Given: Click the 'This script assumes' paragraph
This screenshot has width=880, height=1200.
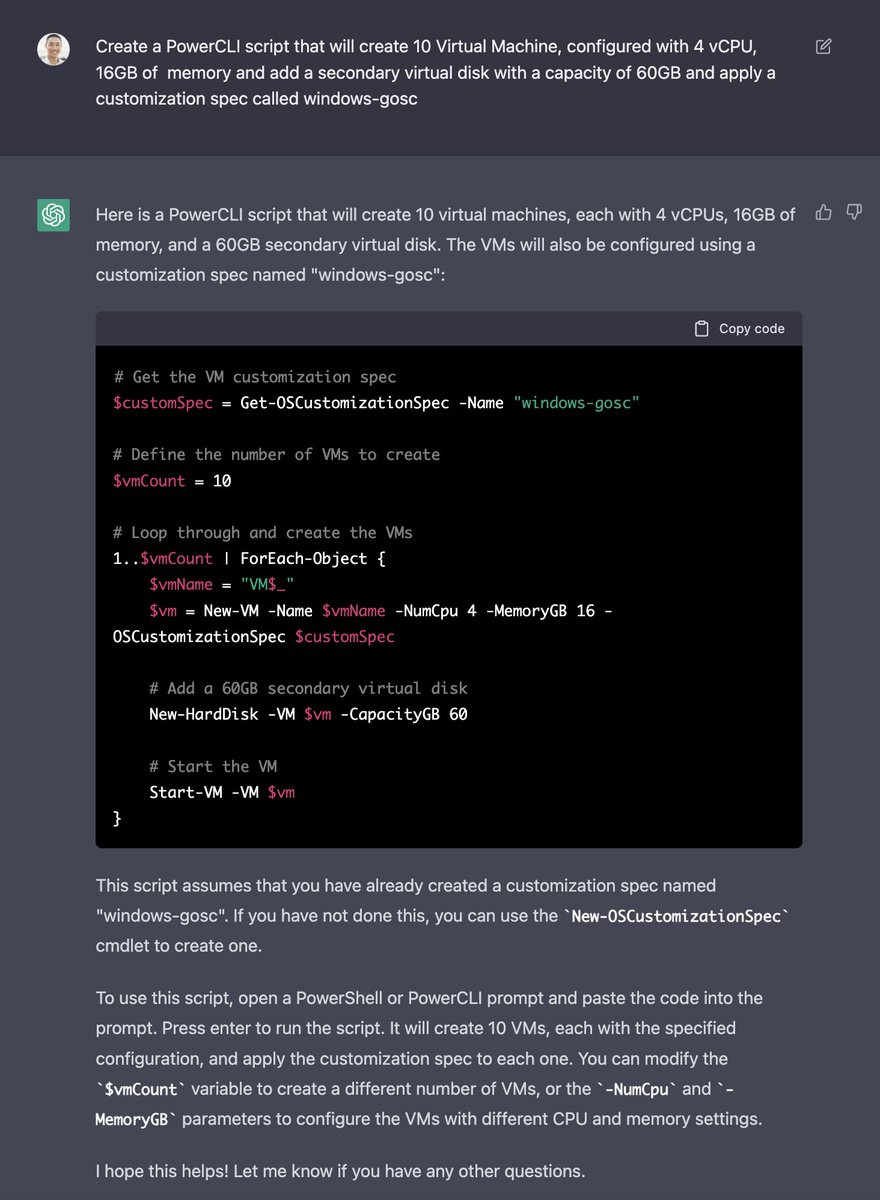Looking at the screenshot, I should tap(443, 915).
